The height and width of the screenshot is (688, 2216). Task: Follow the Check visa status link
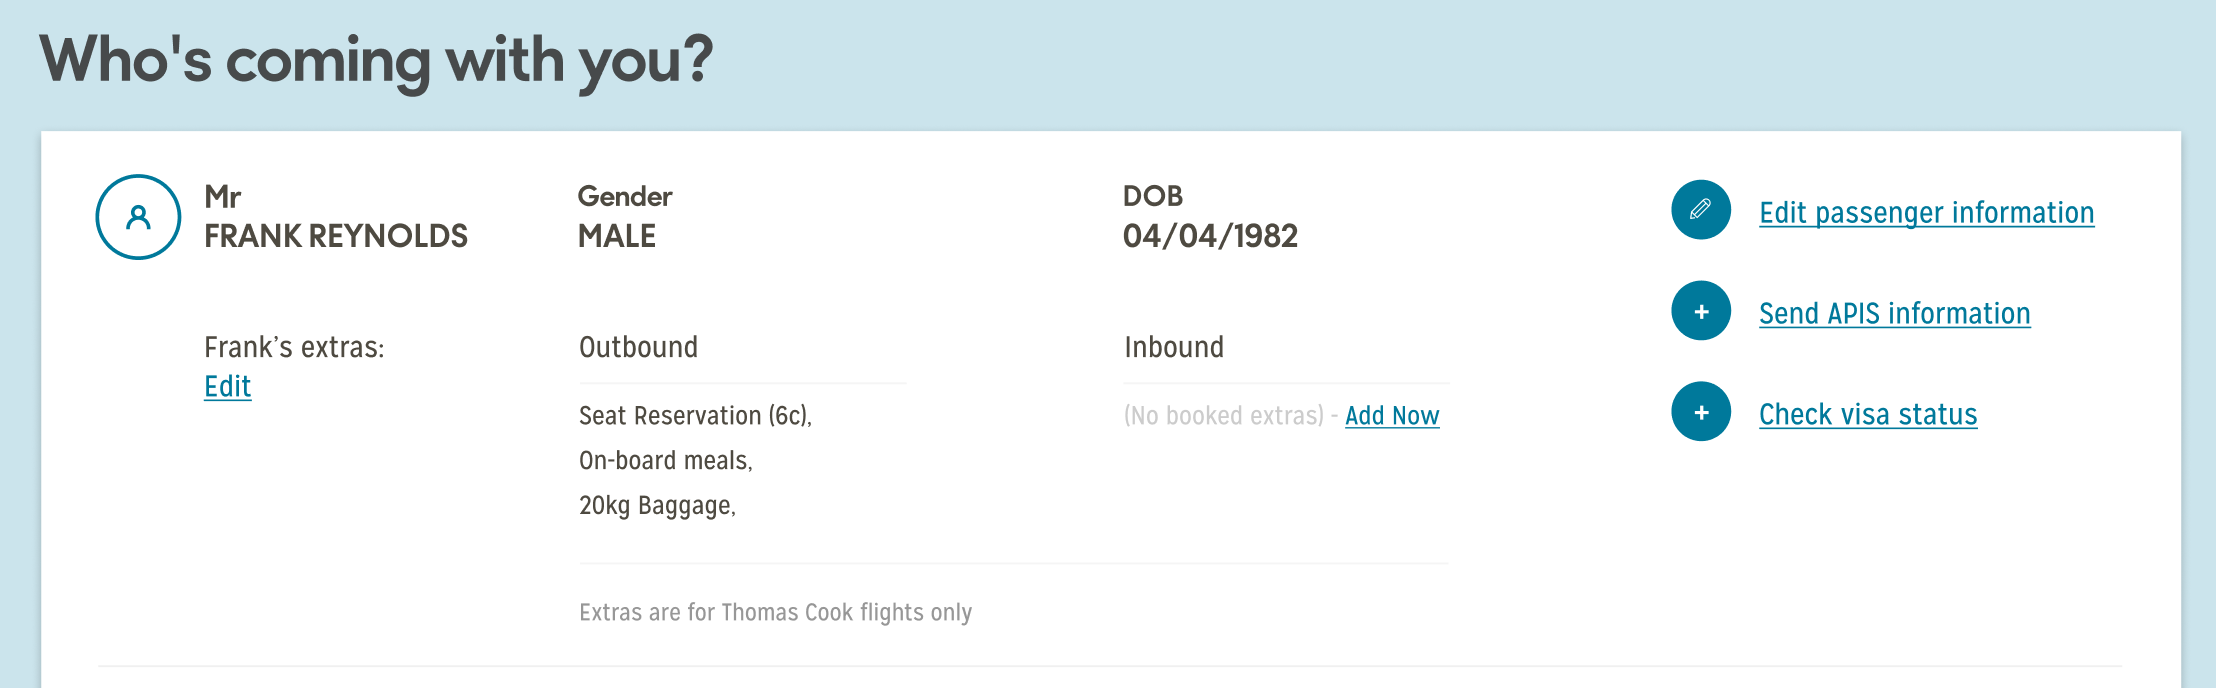click(1868, 415)
